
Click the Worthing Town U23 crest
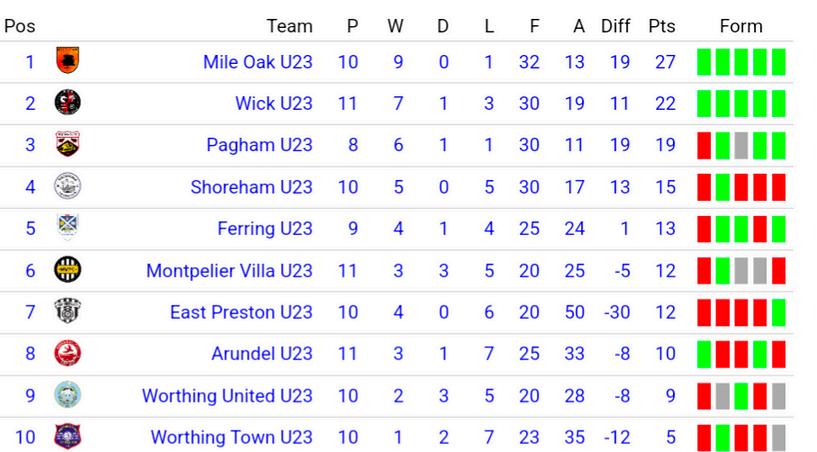click(67, 436)
